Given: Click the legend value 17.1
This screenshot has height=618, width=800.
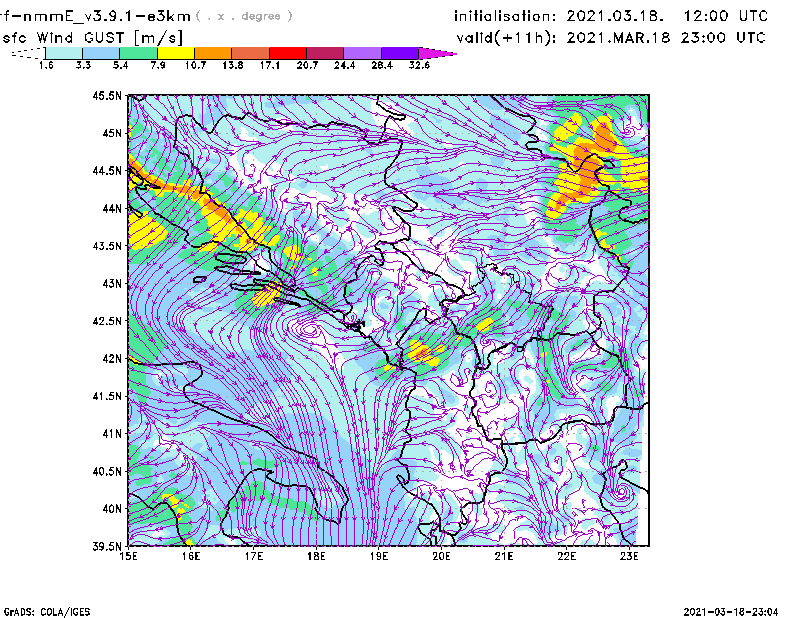Looking at the screenshot, I should [270, 65].
